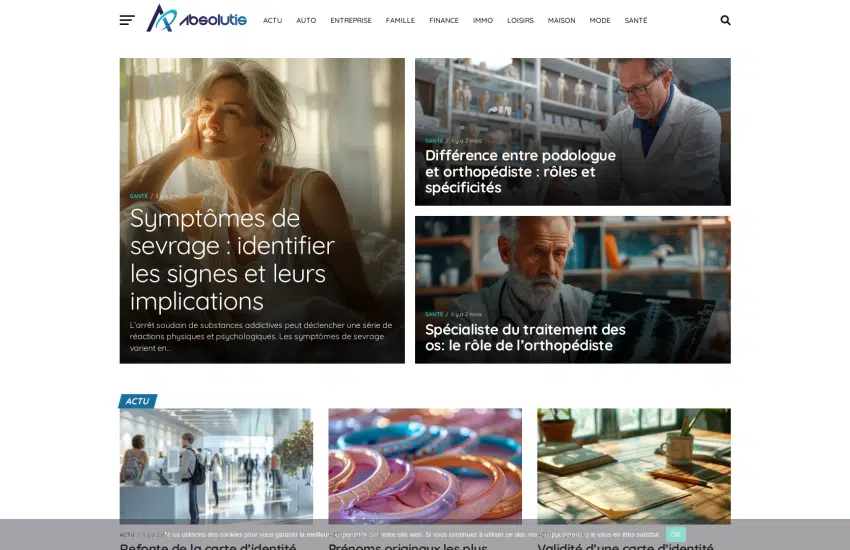Open article Différence entre podologue et orthopédiste

click(520, 171)
